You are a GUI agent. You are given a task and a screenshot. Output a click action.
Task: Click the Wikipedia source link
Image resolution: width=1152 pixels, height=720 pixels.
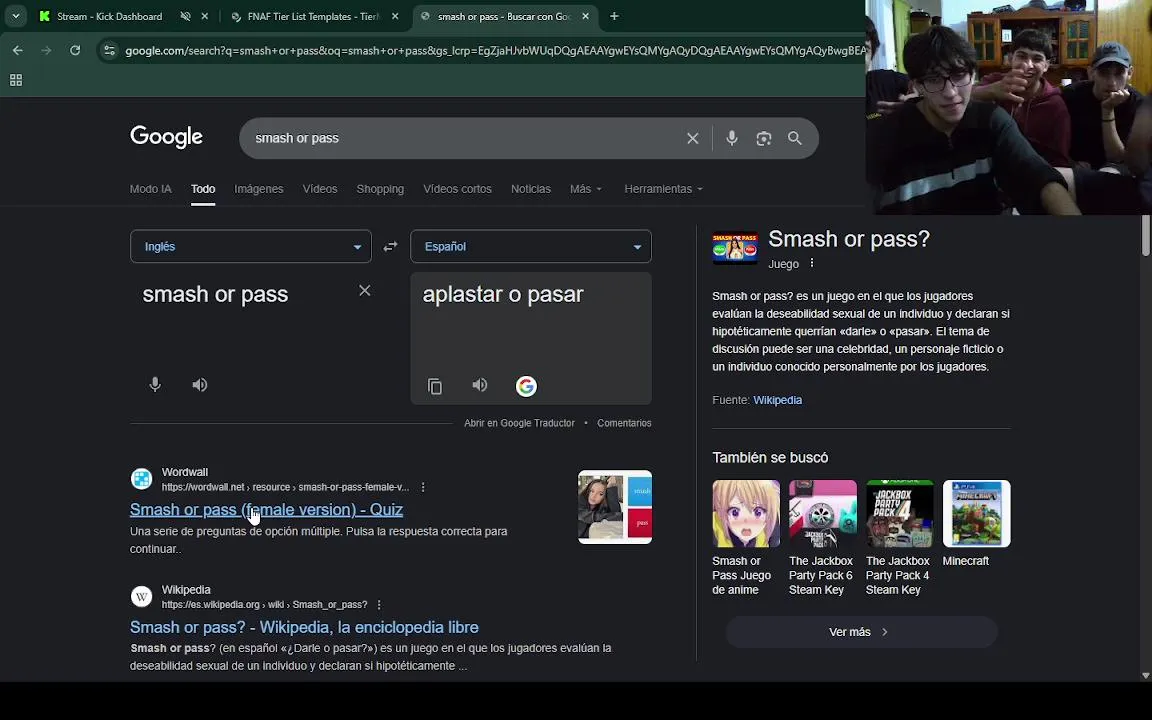pyautogui.click(x=777, y=400)
